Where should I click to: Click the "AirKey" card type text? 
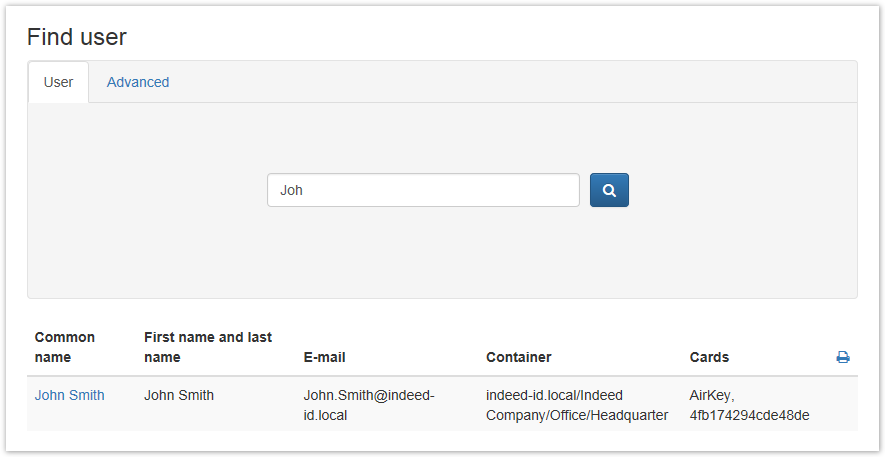(711, 395)
